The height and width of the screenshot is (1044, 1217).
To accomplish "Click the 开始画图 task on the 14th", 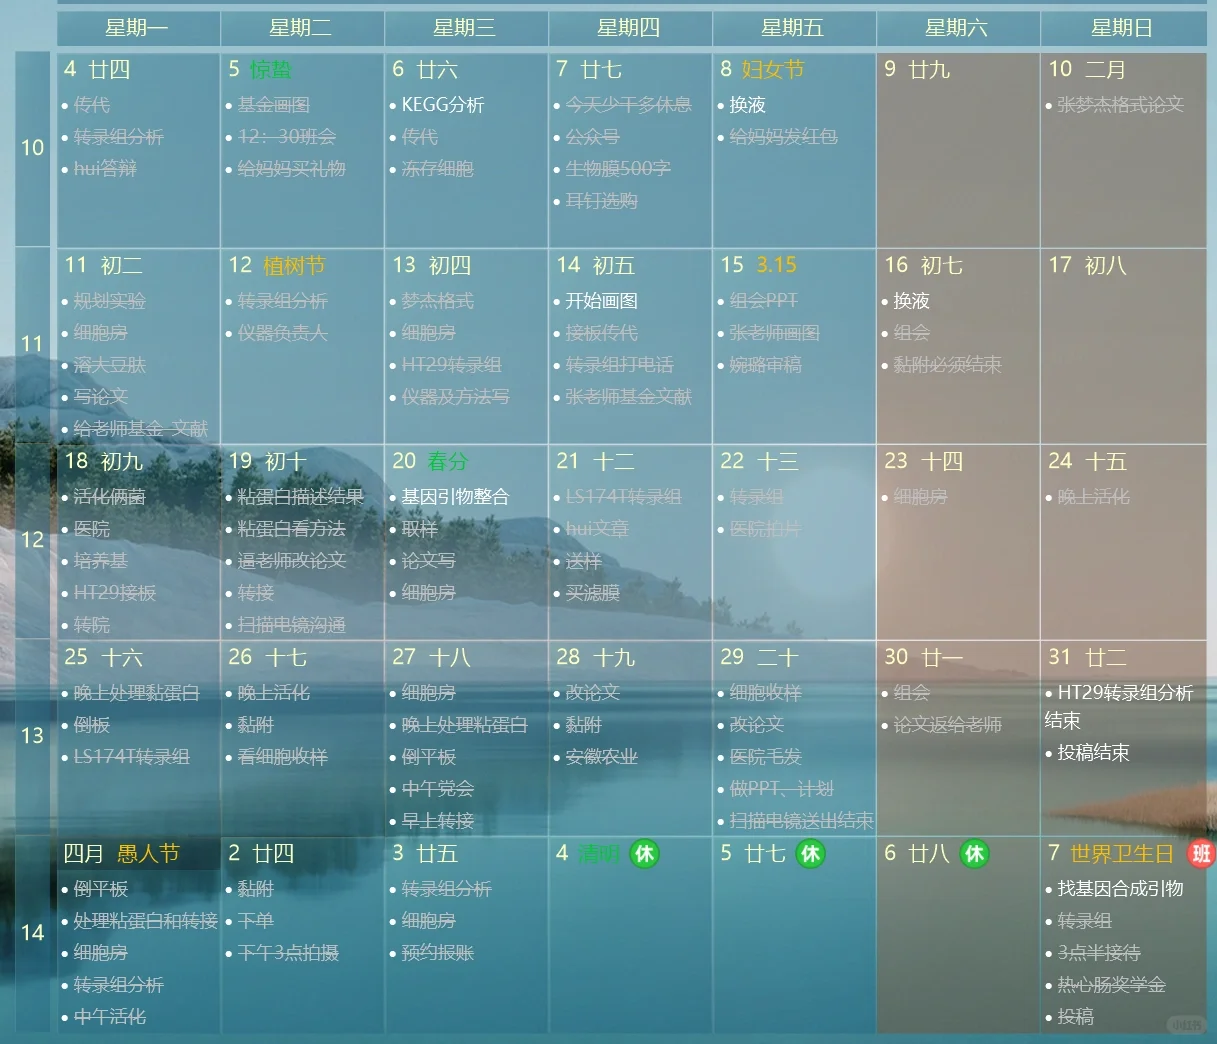I will coord(602,300).
